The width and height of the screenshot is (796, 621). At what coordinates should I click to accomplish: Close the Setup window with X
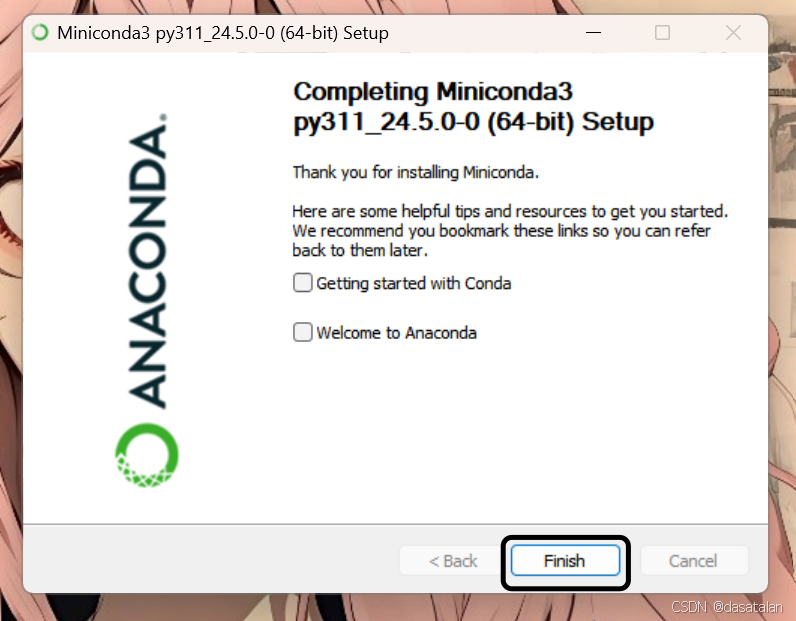(733, 32)
